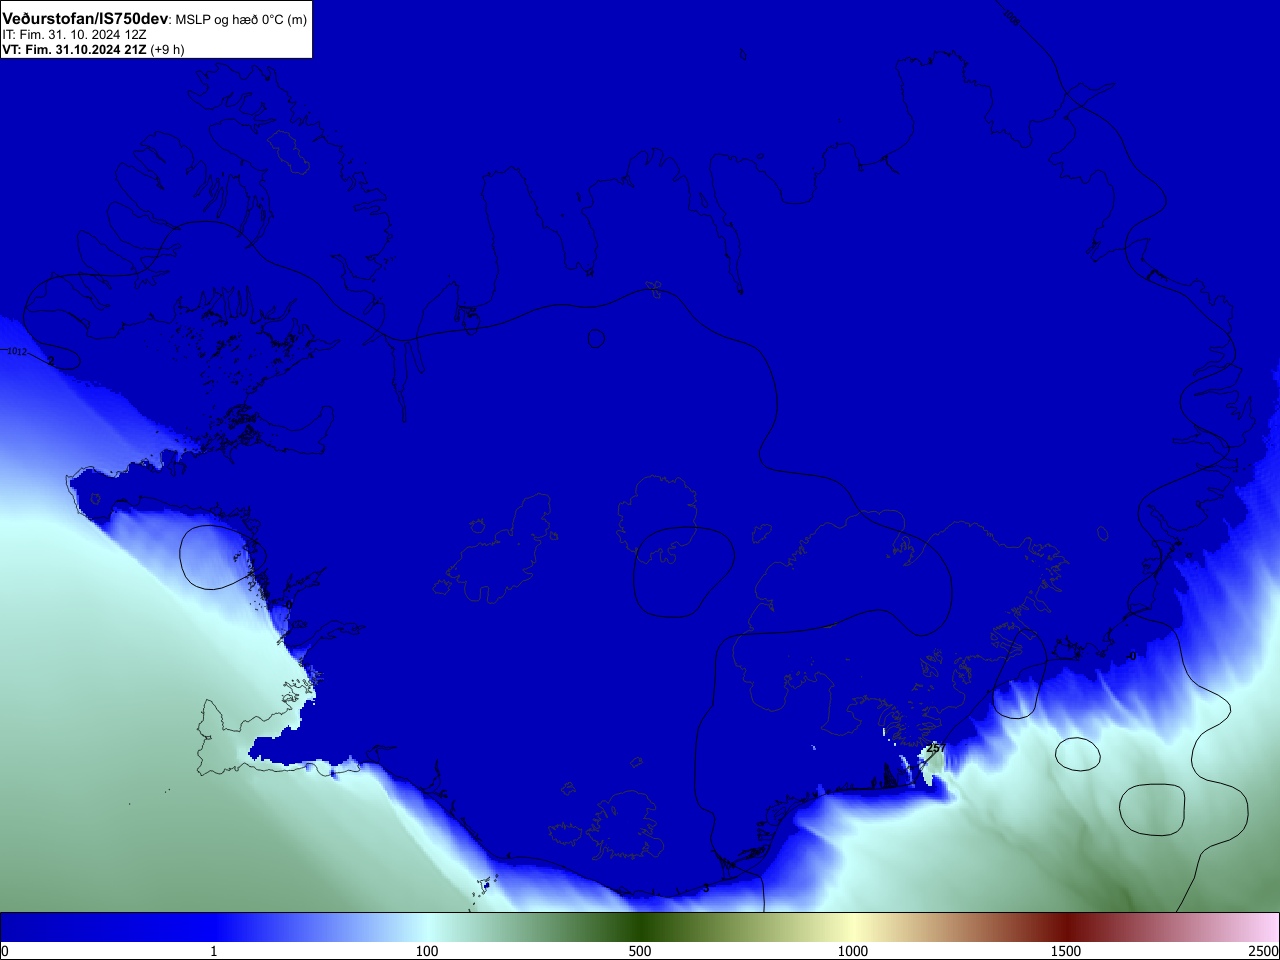Click the dark red color above 1500
Viewport: 1280px width, 960px height.
pos(1066,927)
